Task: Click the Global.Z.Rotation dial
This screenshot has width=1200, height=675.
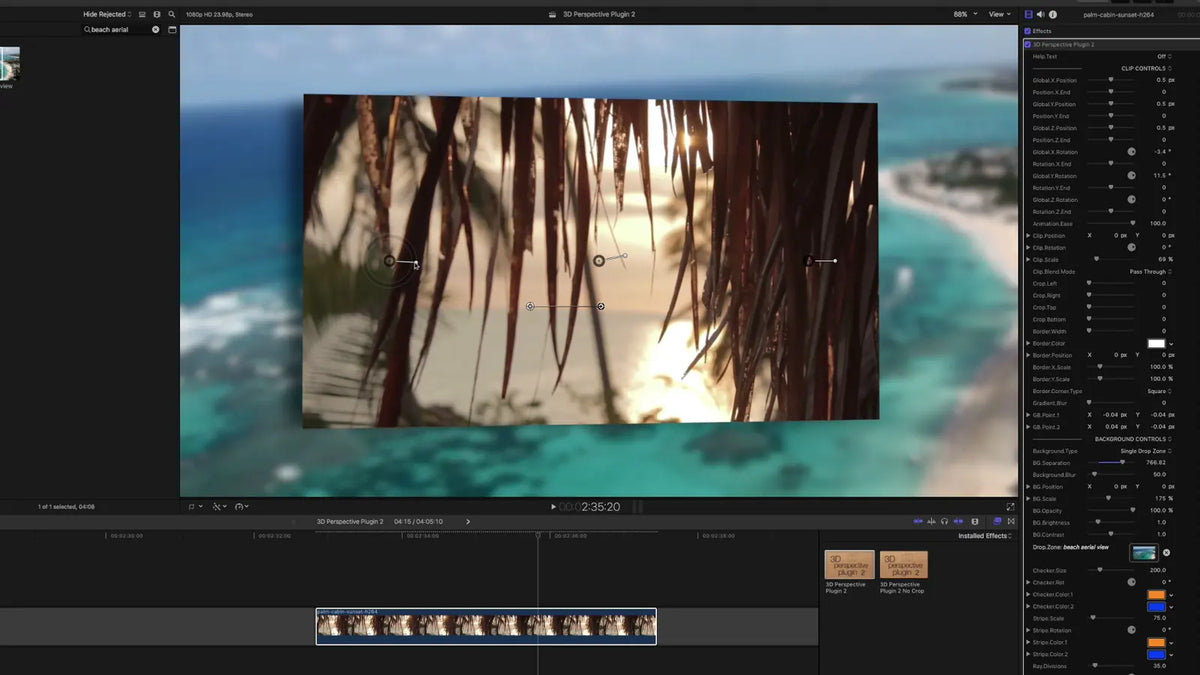Action: pos(1132,200)
